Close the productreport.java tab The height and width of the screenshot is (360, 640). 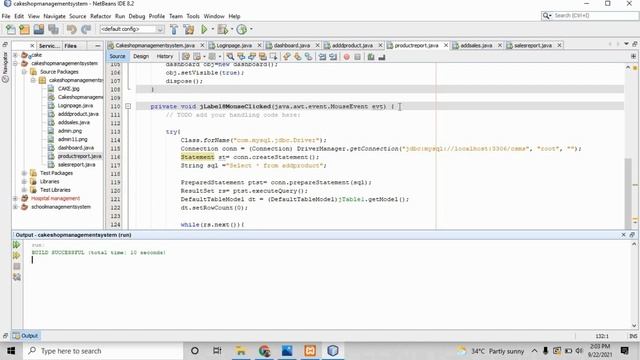[446, 45]
